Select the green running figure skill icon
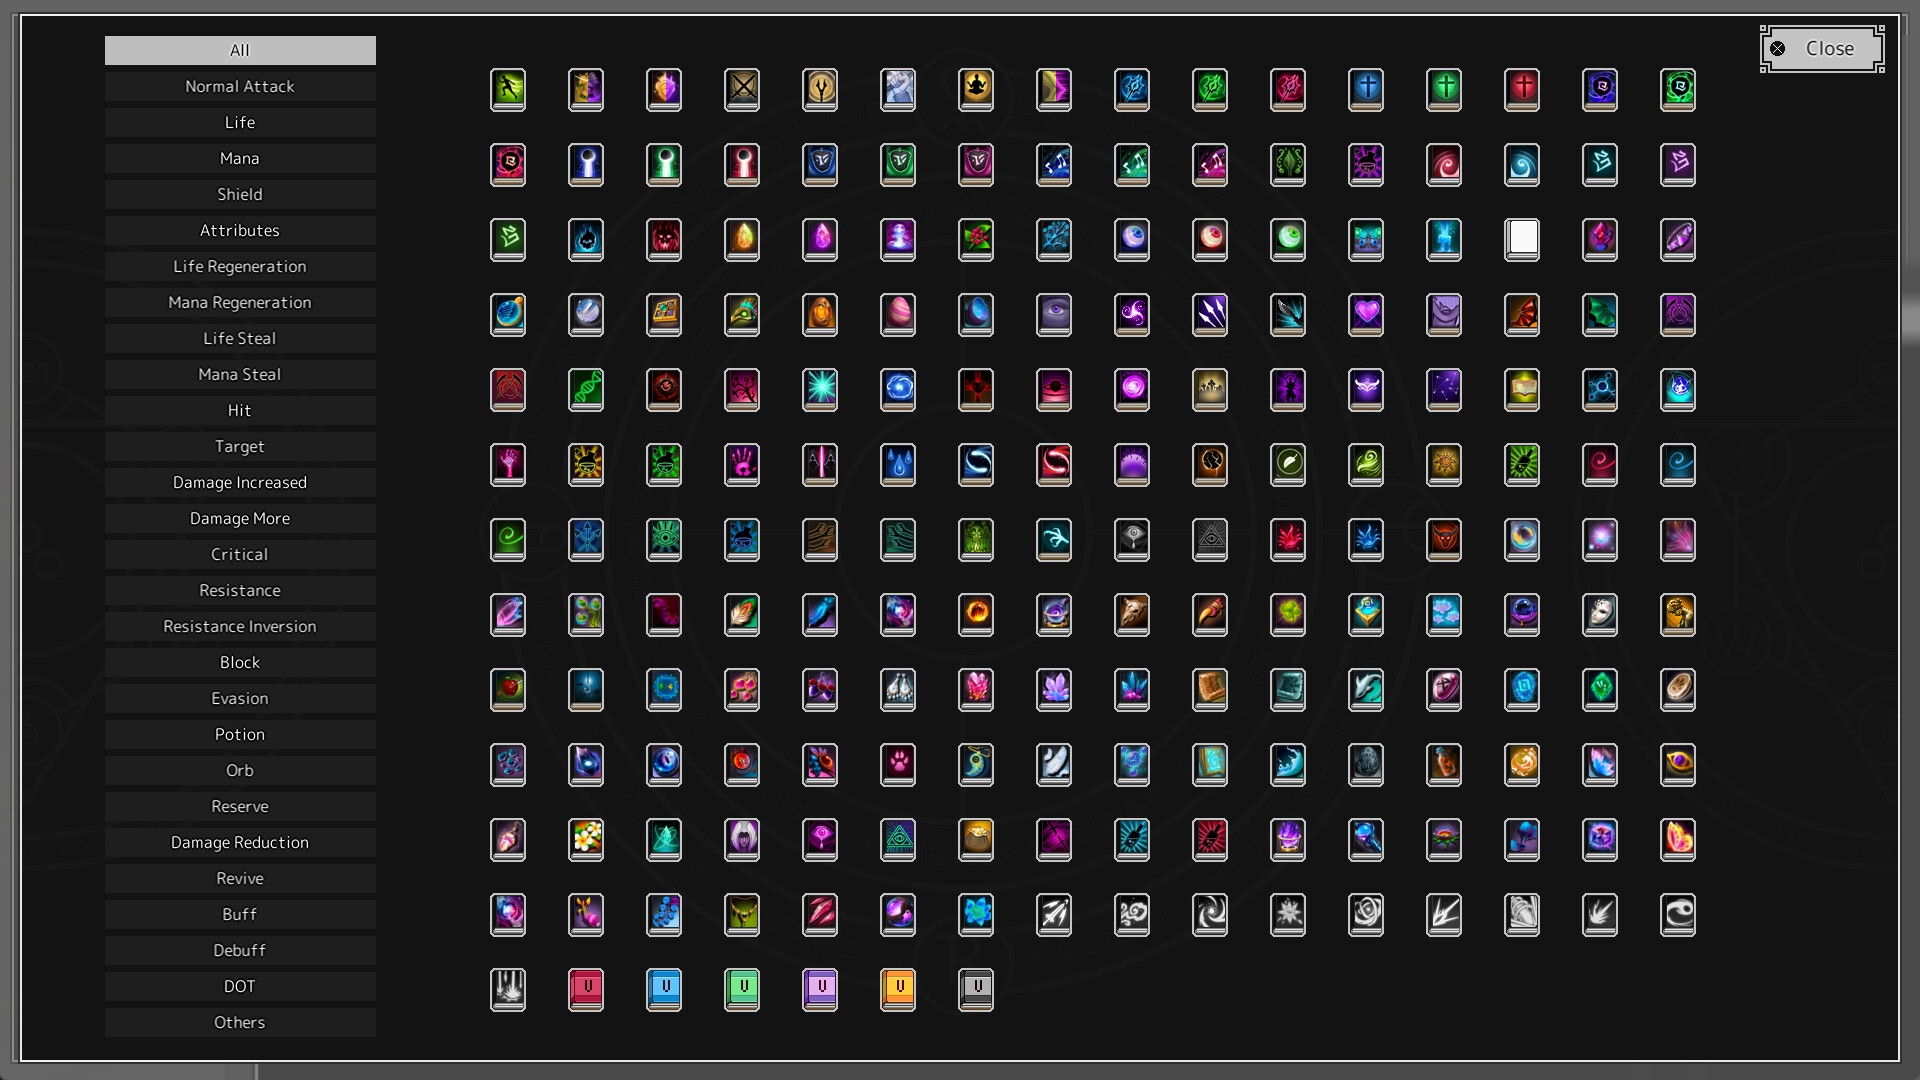Screen dimensions: 1920x1080 pos(508,89)
